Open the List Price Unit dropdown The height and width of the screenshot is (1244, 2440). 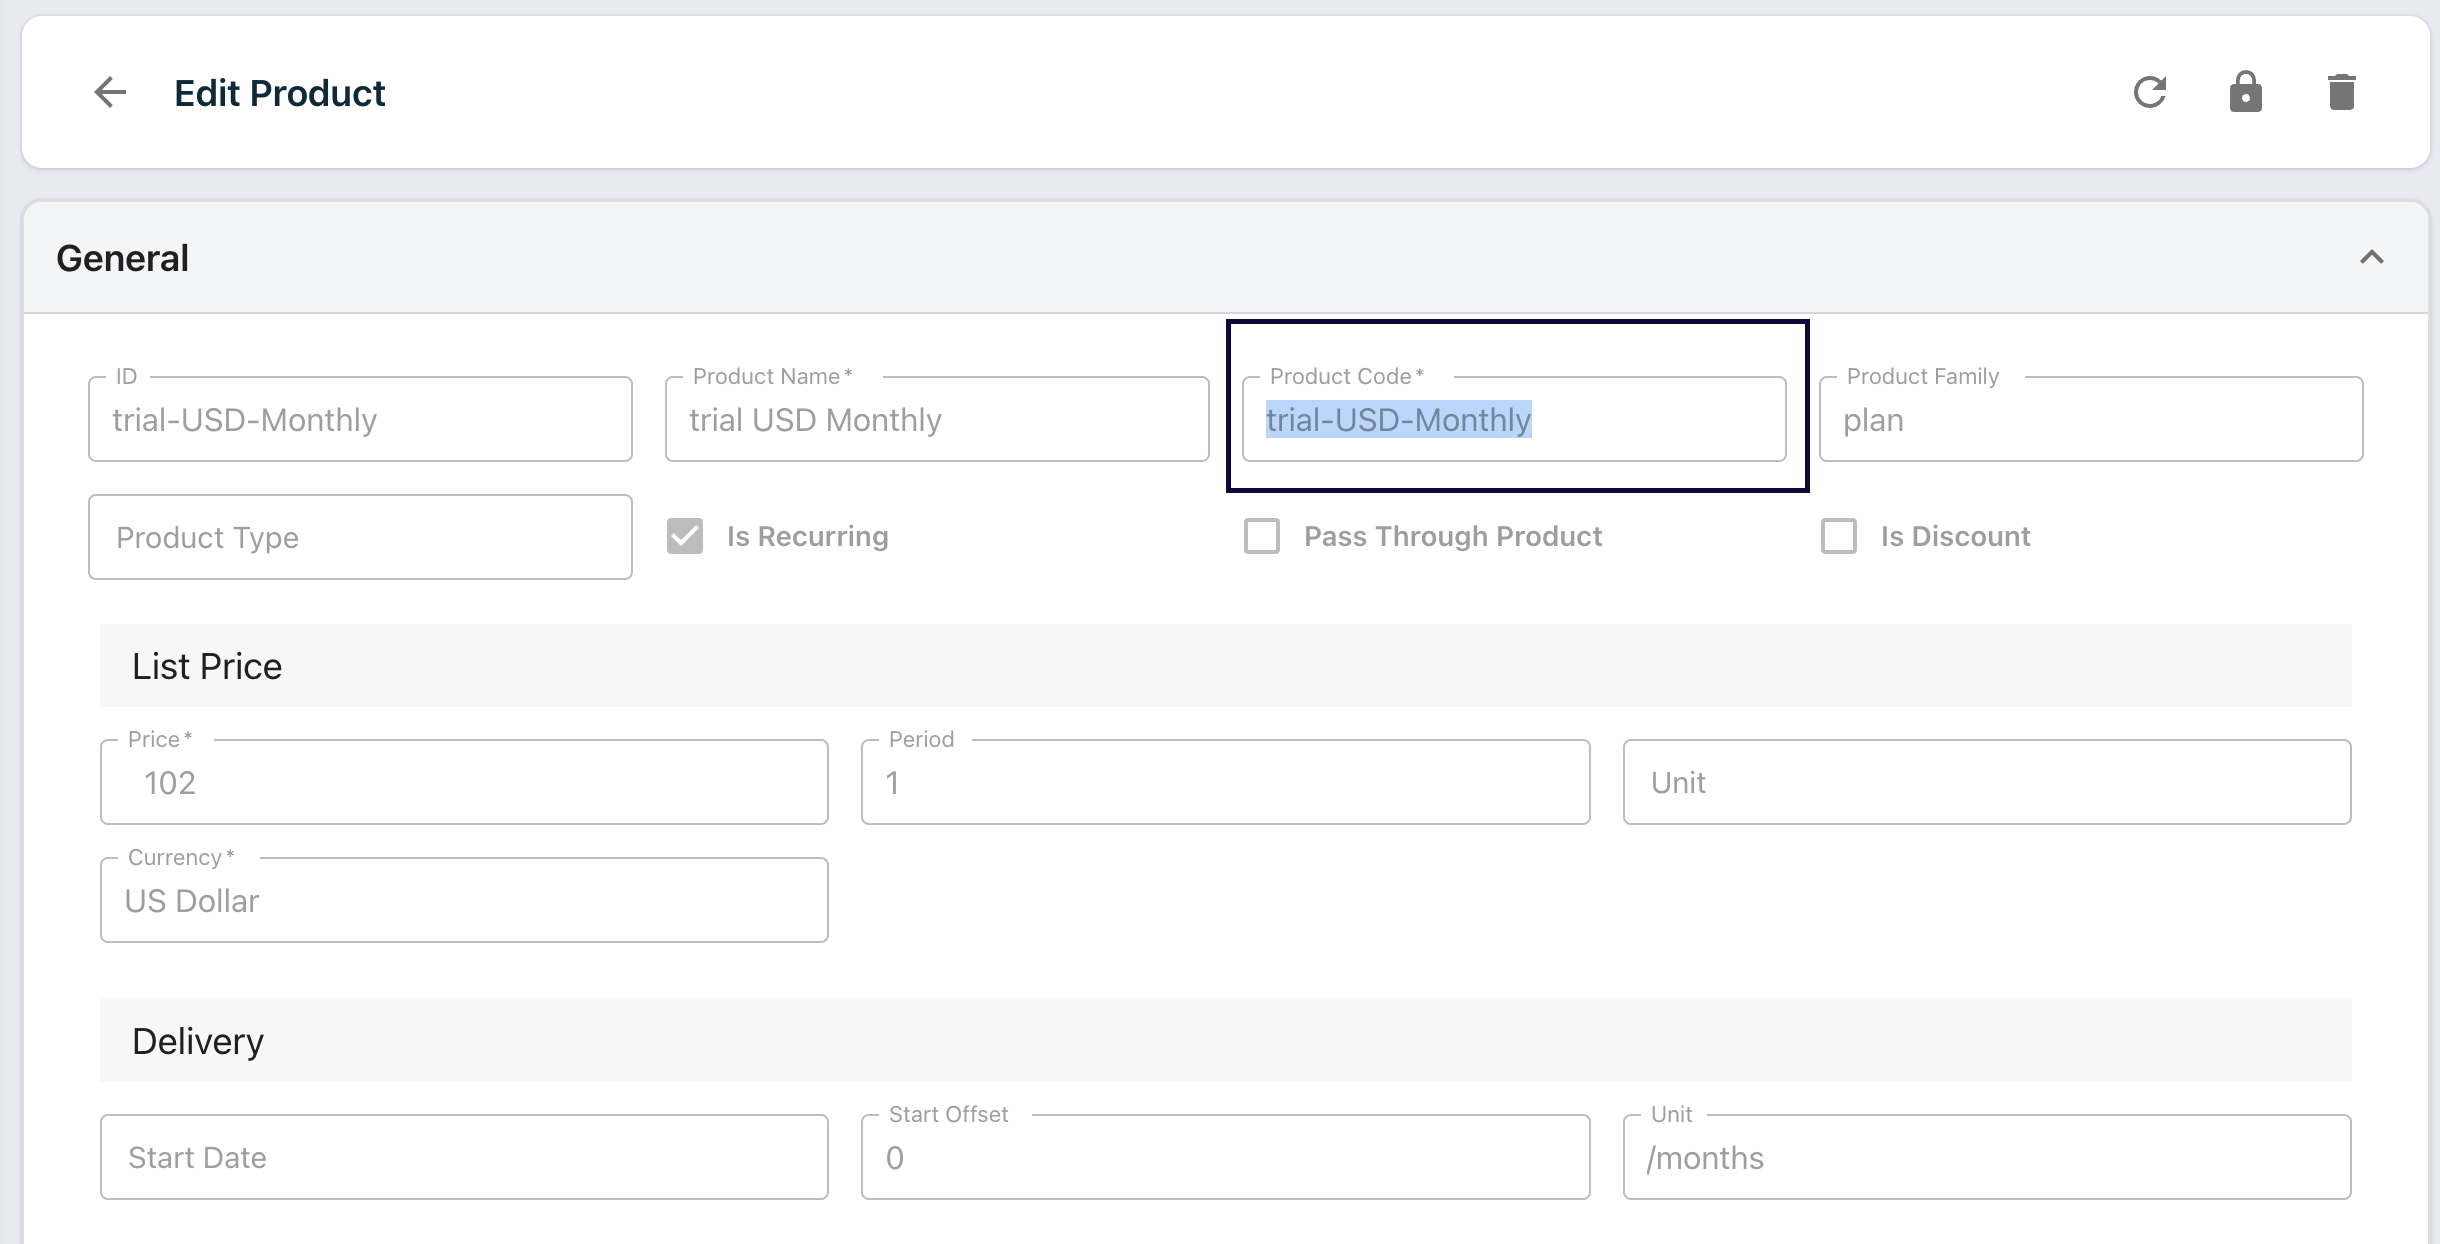click(1986, 782)
